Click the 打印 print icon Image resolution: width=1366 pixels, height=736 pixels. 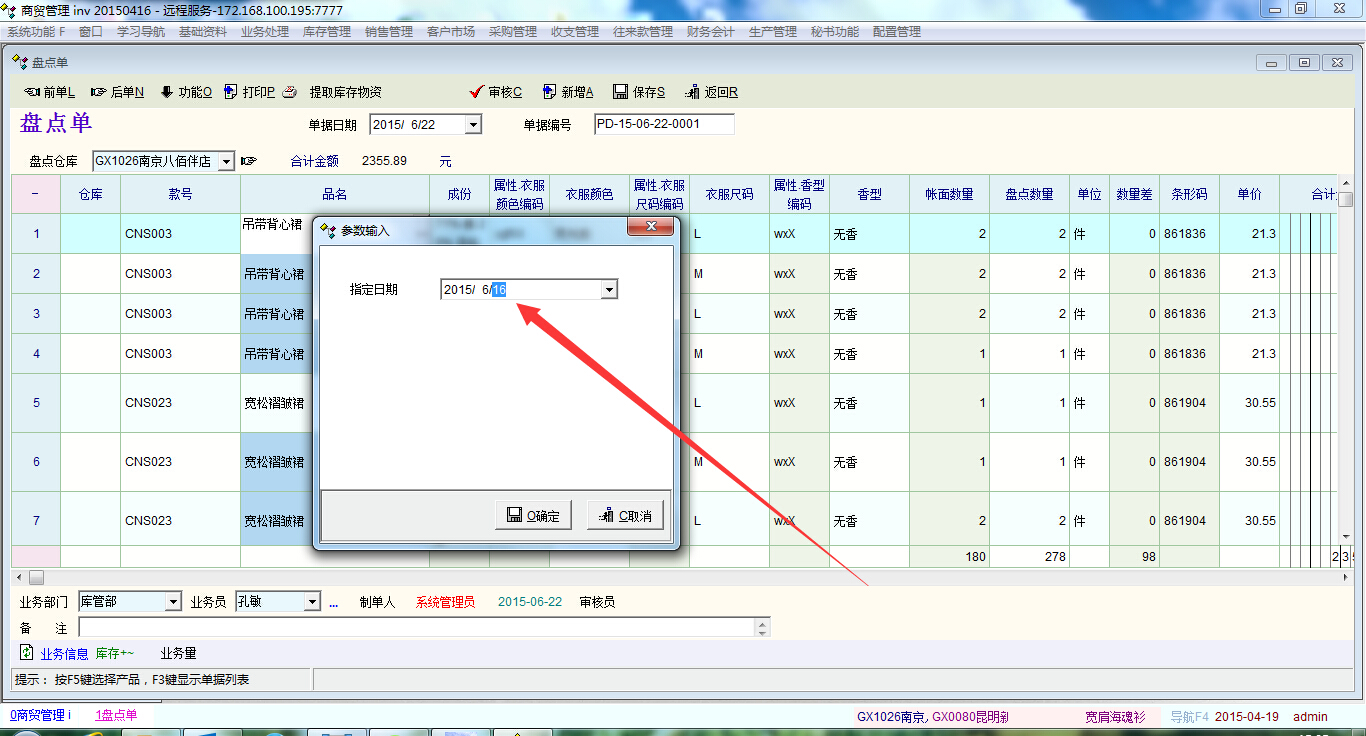point(231,92)
